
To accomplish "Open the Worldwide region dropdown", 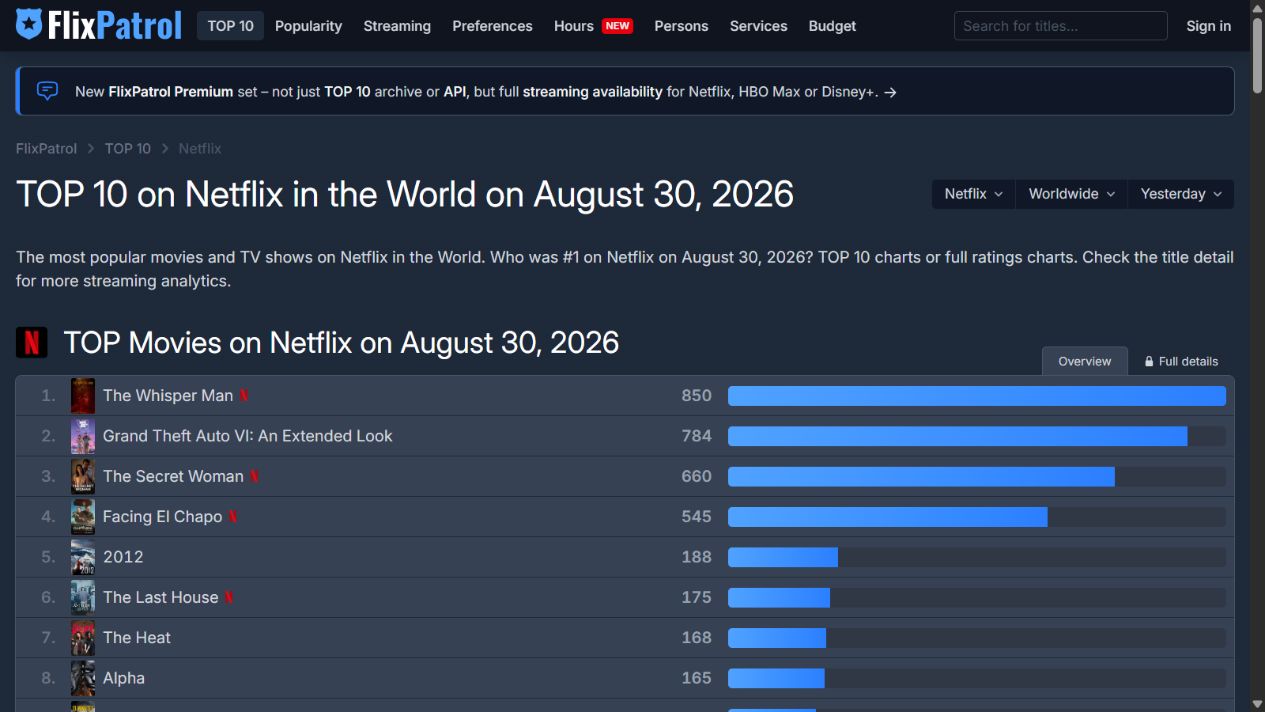I will (1071, 194).
